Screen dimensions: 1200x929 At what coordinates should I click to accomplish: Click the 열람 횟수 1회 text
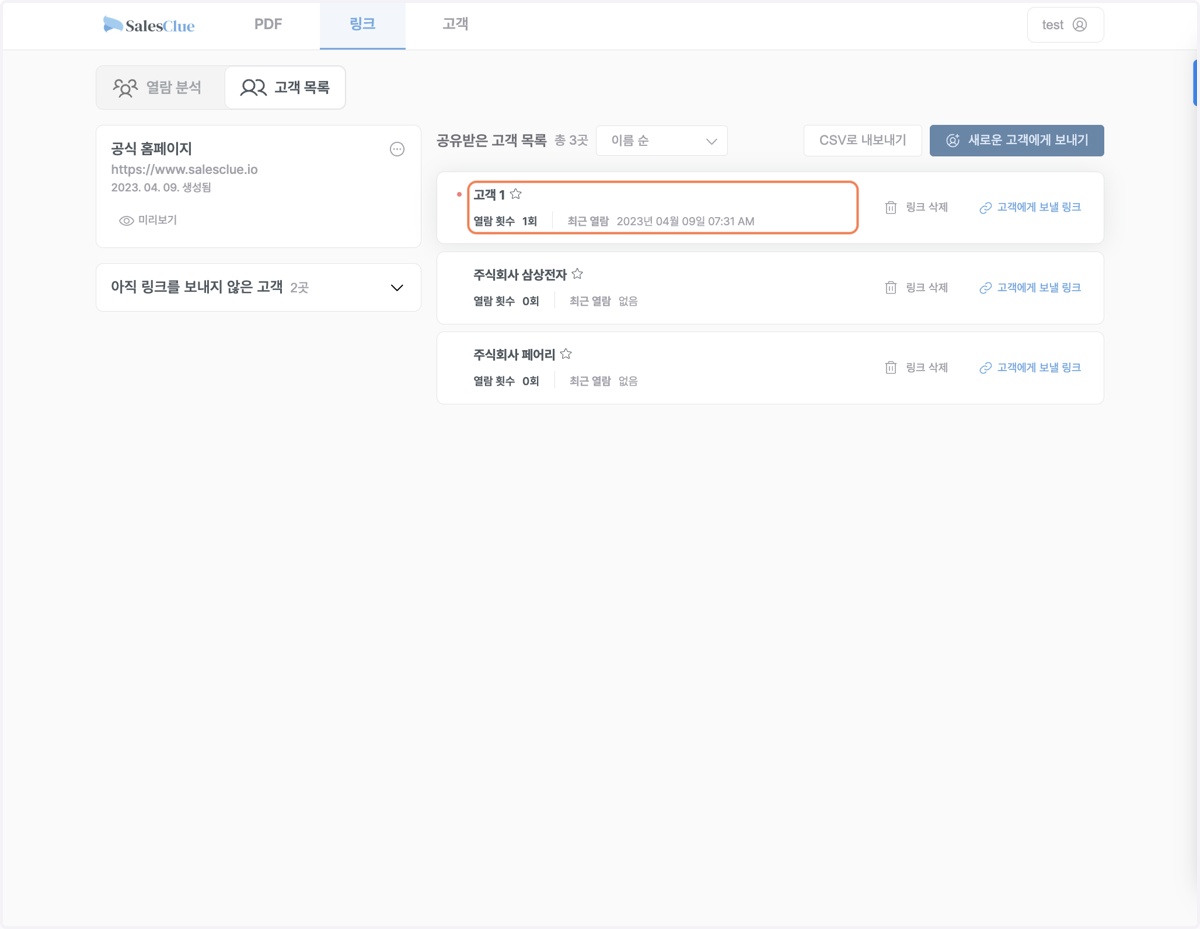[505, 221]
